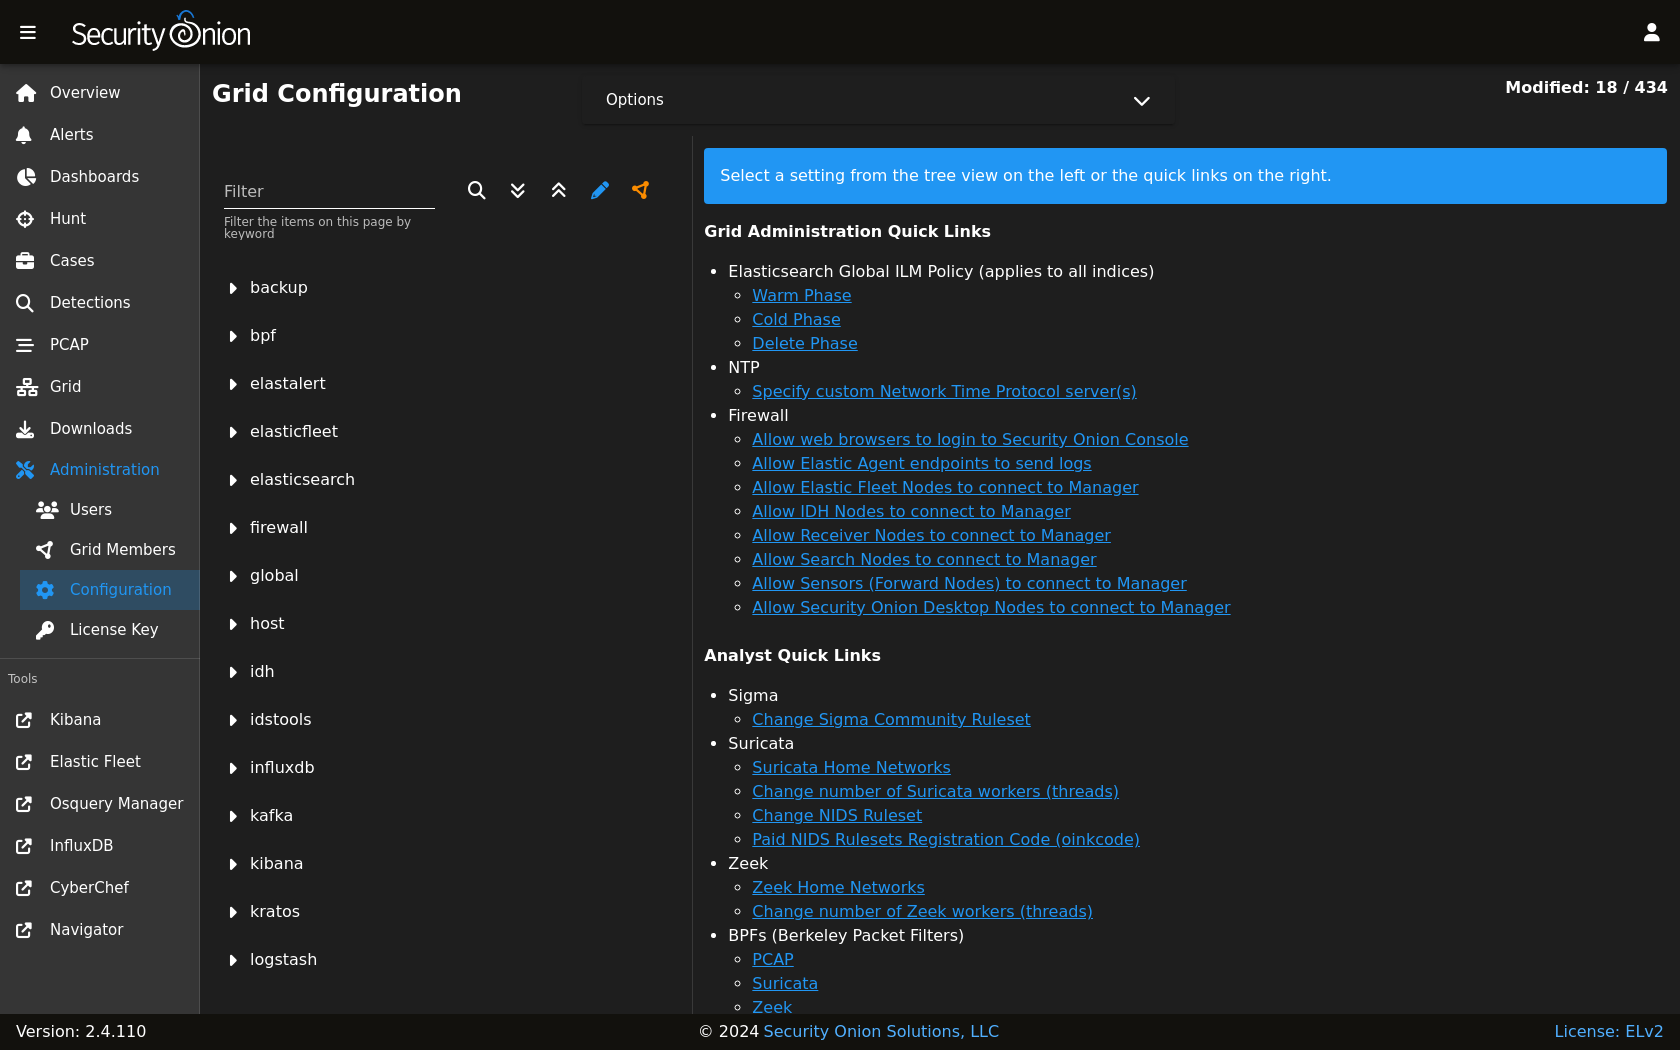The height and width of the screenshot is (1050, 1680).
Task: Go to the Hunt page
Action: [x=100, y=219]
